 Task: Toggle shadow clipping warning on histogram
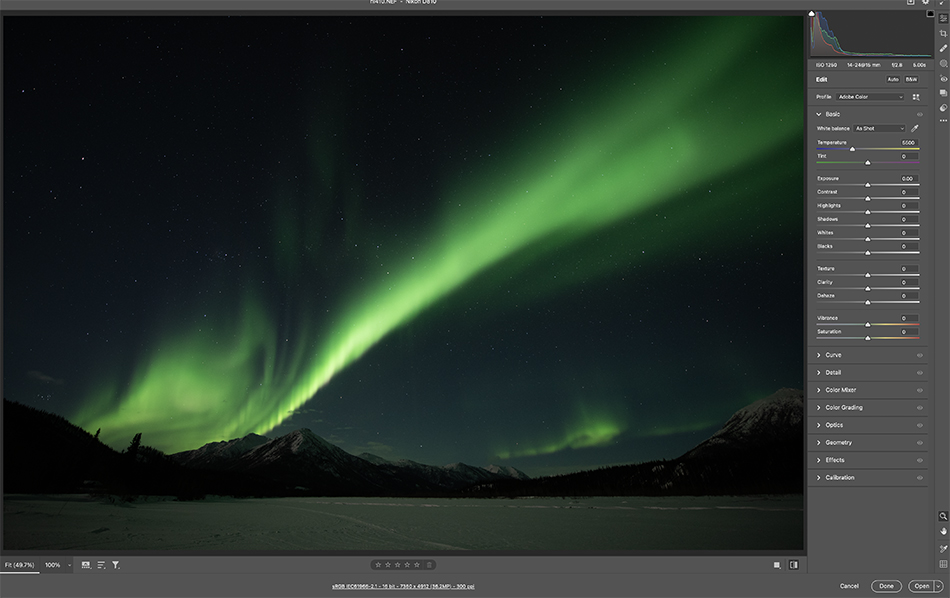pyautogui.click(x=812, y=14)
